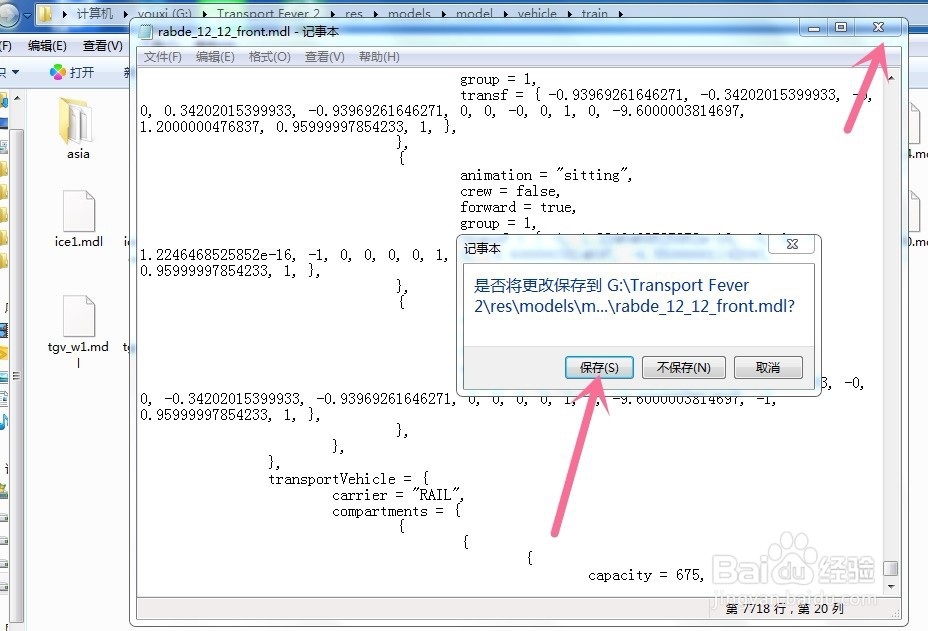The height and width of the screenshot is (631, 928).
Task: Click the text 'transportVehicle = {'
Action: coord(349,479)
